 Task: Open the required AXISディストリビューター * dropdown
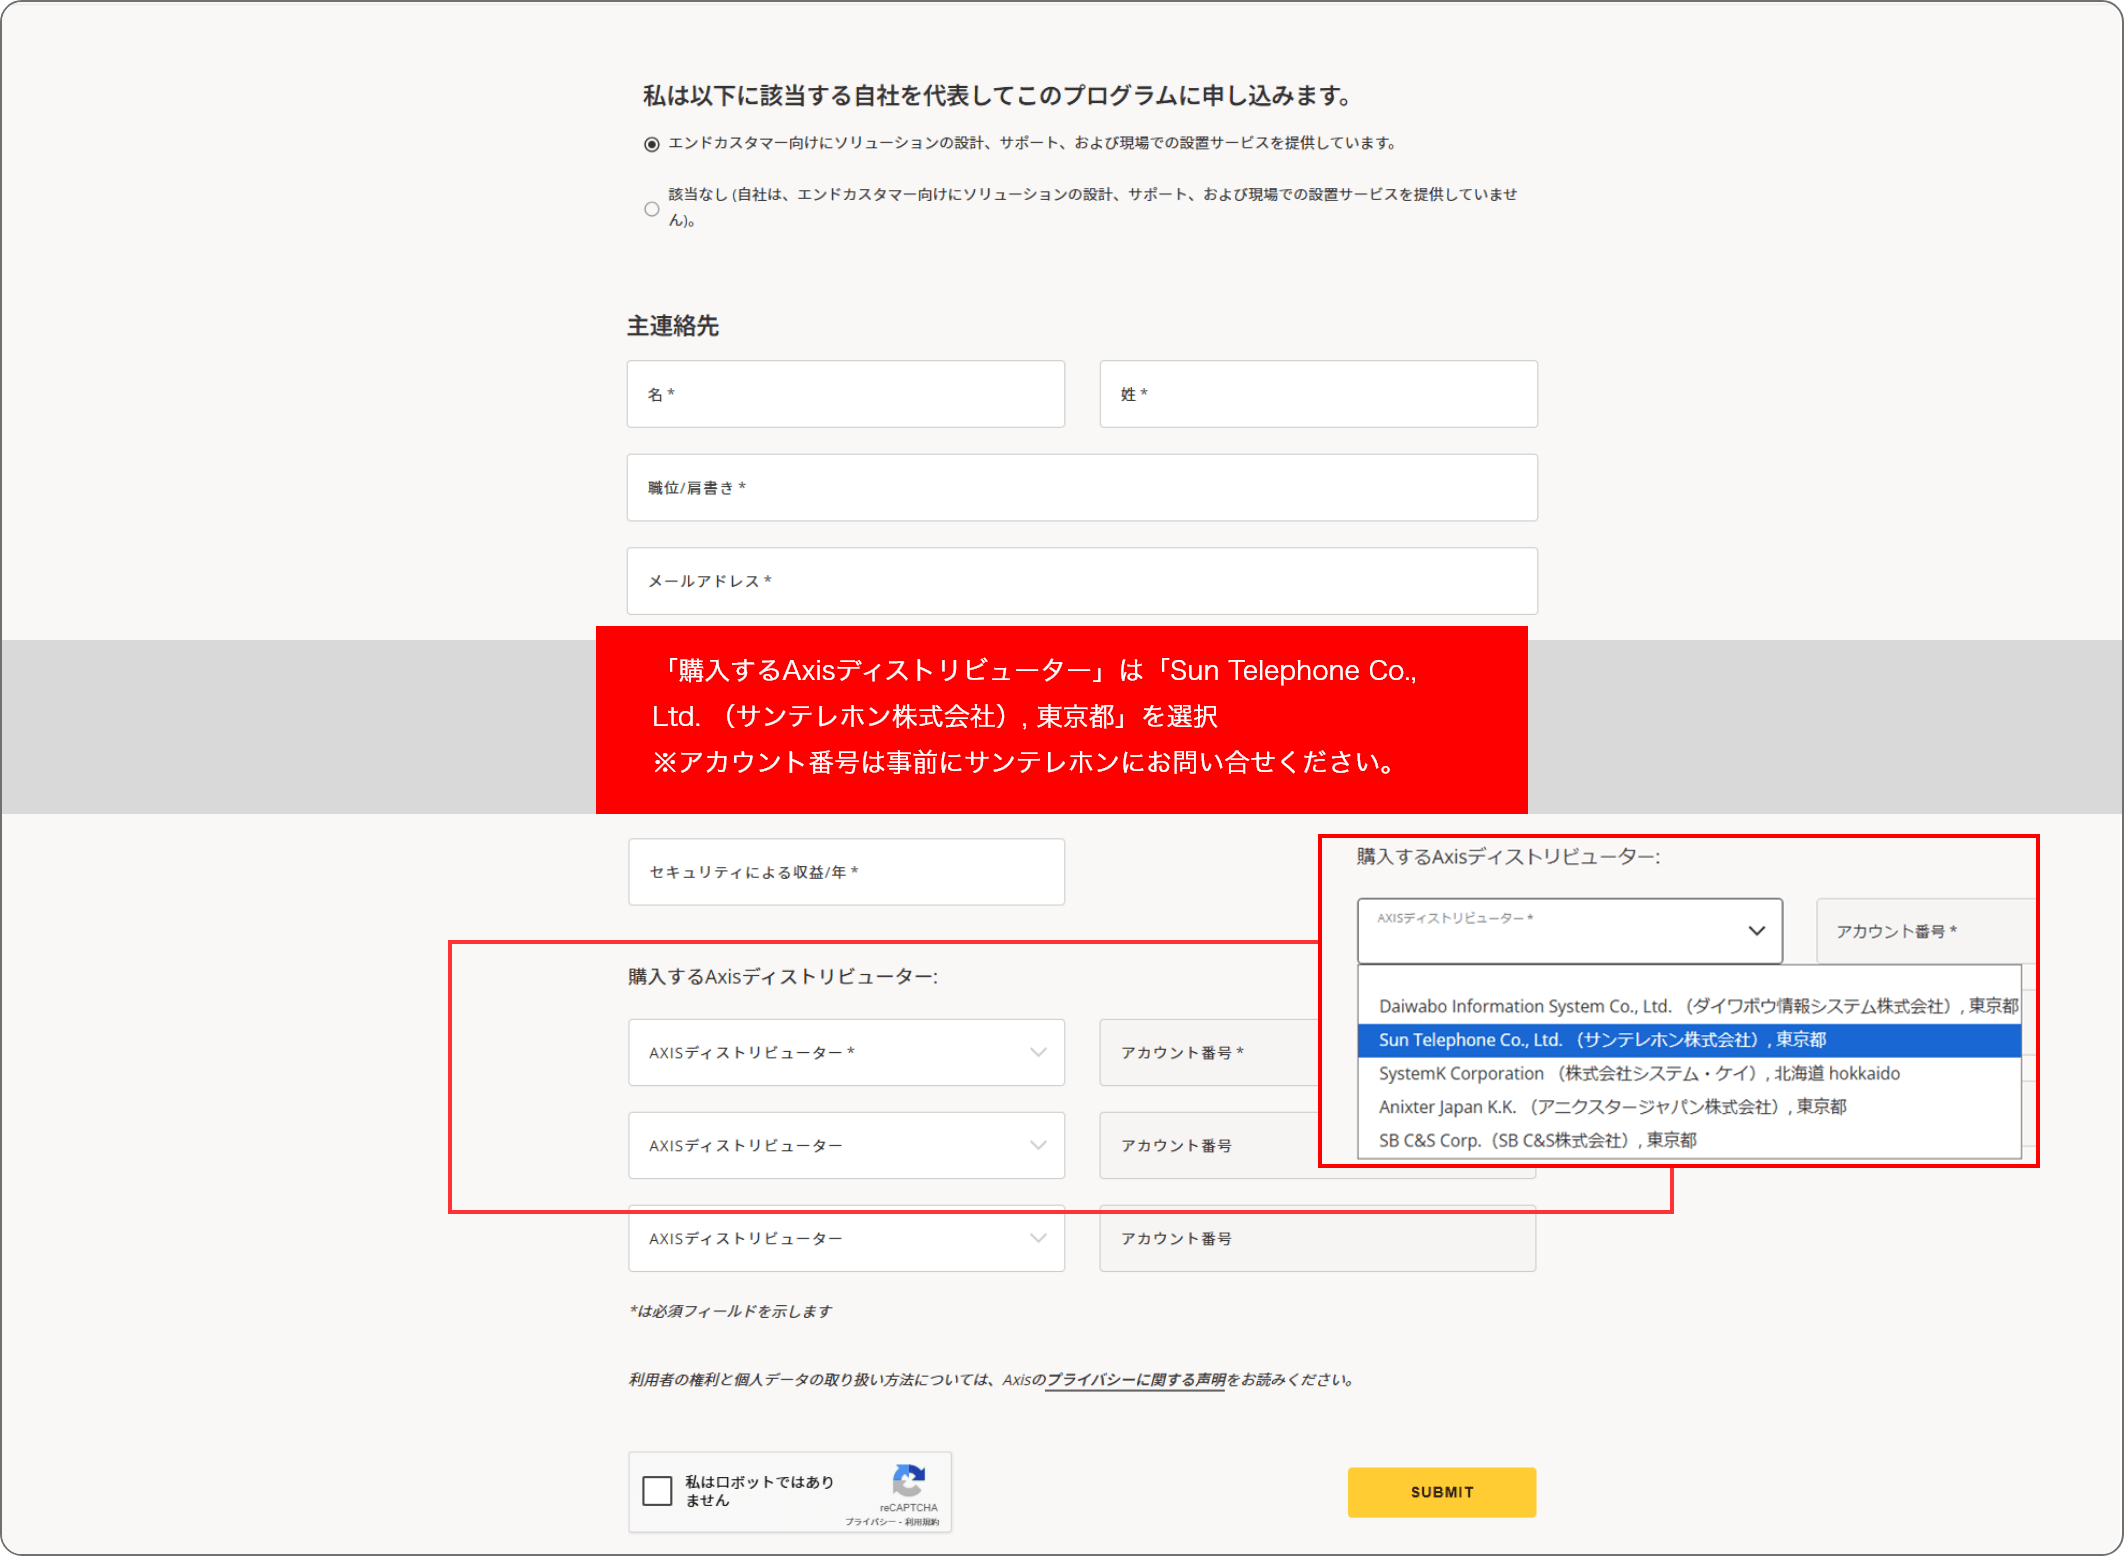point(846,1052)
